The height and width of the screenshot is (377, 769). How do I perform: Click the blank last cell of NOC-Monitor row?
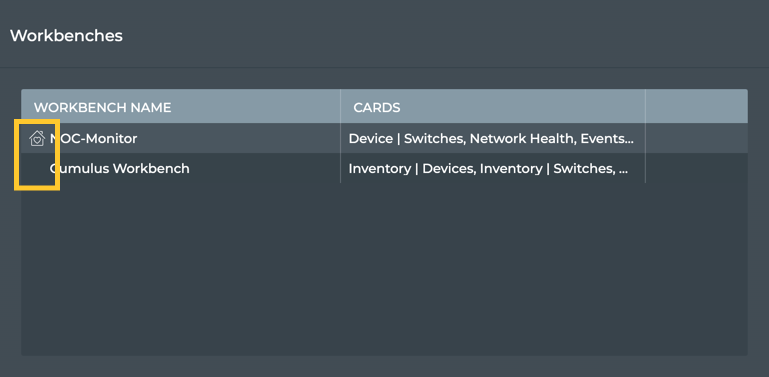(x=696, y=139)
